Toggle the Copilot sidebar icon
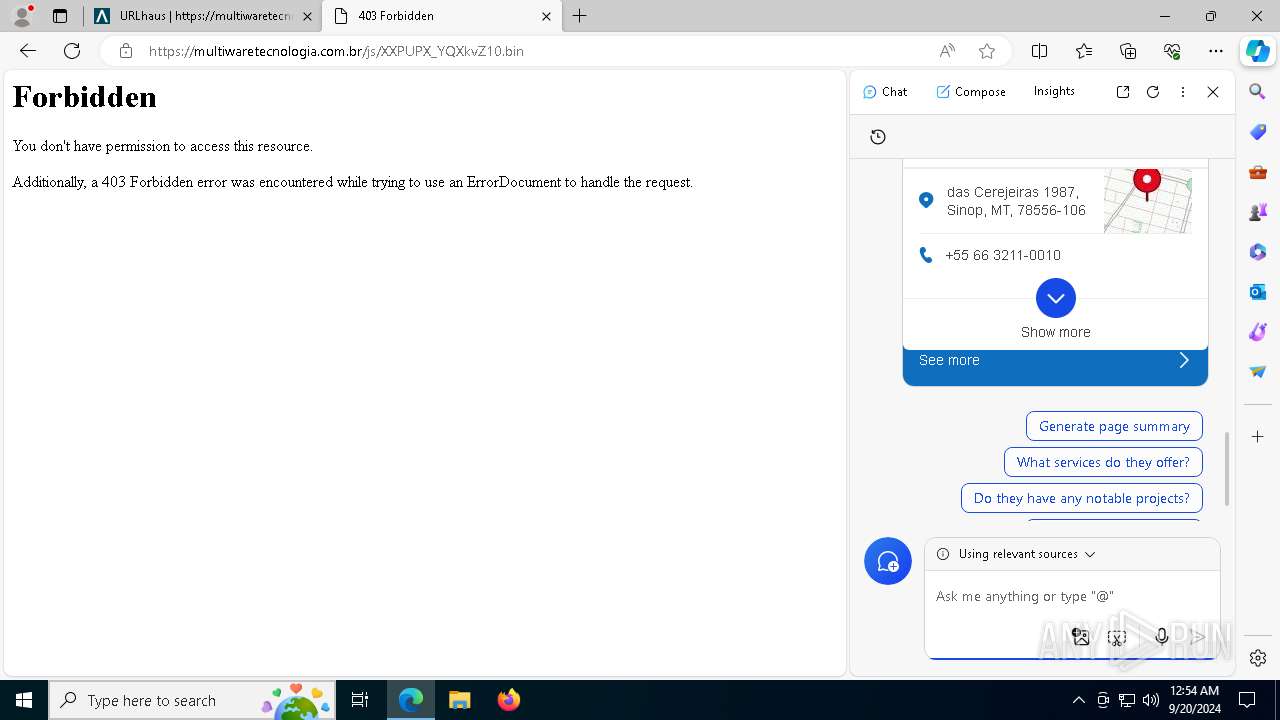This screenshot has width=1280, height=720. pyautogui.click(x=1258, y=51)
